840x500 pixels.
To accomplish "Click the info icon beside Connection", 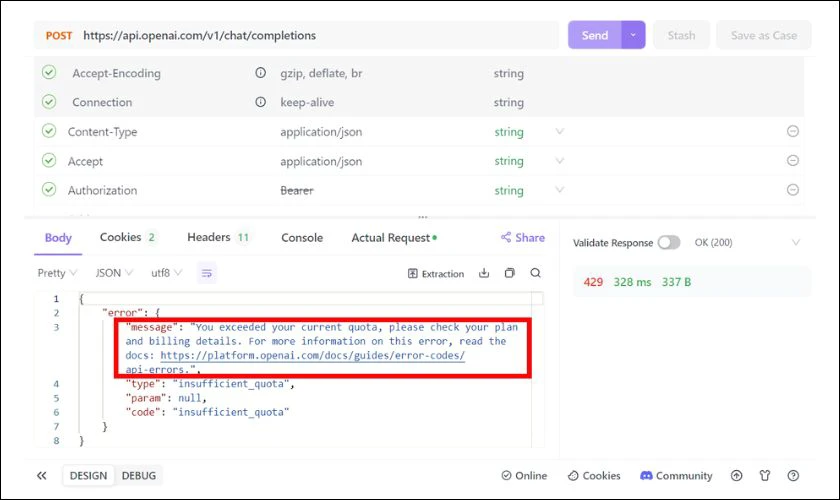I will (x=260, y=102).
